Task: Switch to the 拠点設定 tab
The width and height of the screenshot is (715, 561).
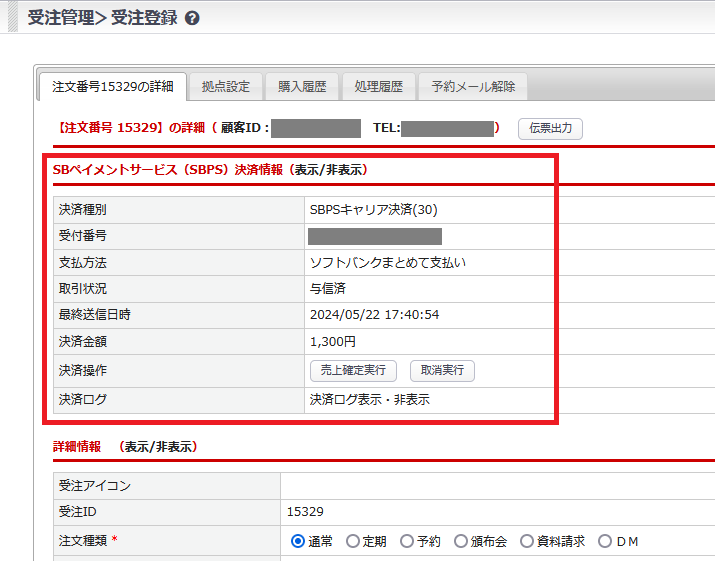Action: click(x=226, y=86)
